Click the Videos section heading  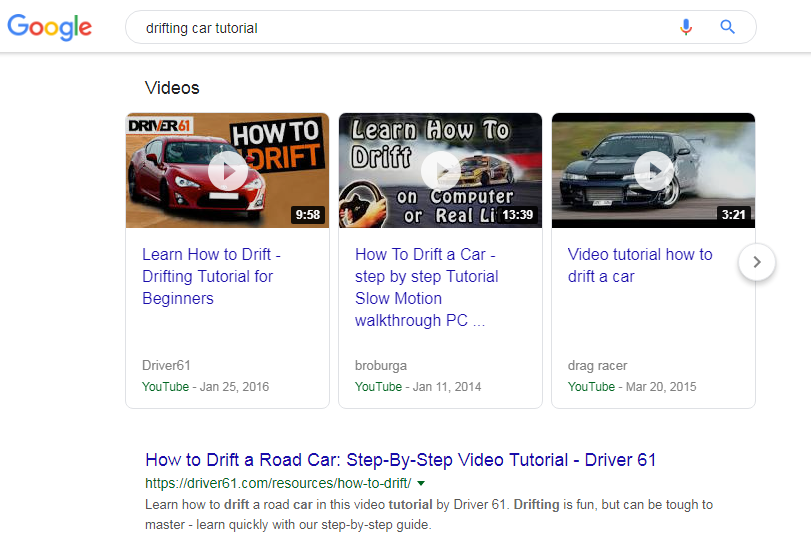tap(172, 88)
